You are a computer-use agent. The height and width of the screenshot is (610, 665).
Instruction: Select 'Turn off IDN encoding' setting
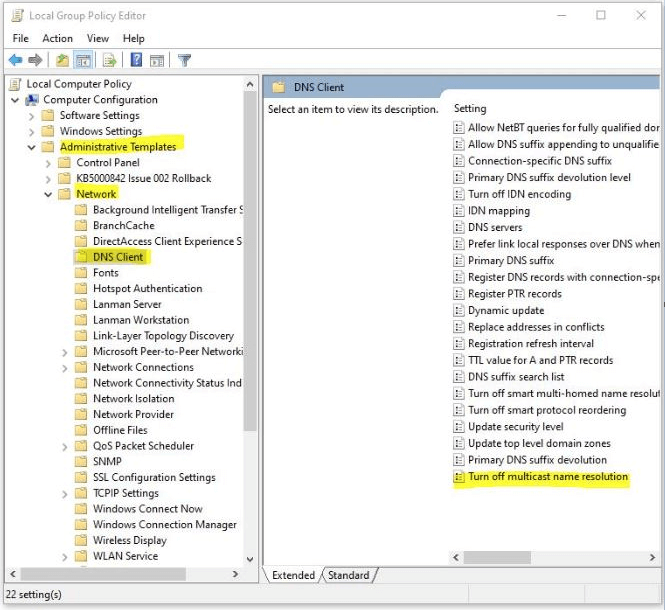[519, 194]
